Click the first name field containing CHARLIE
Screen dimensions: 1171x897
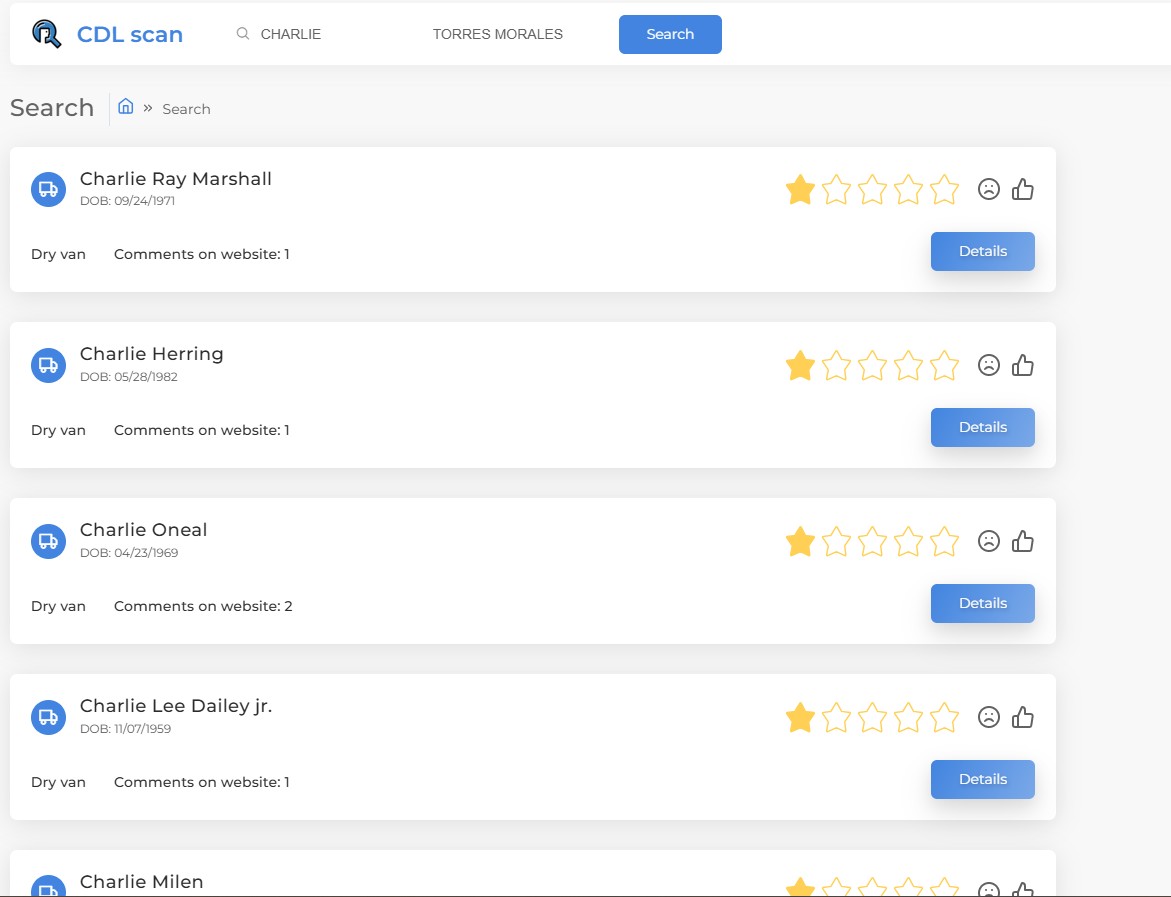pos(320,34)
